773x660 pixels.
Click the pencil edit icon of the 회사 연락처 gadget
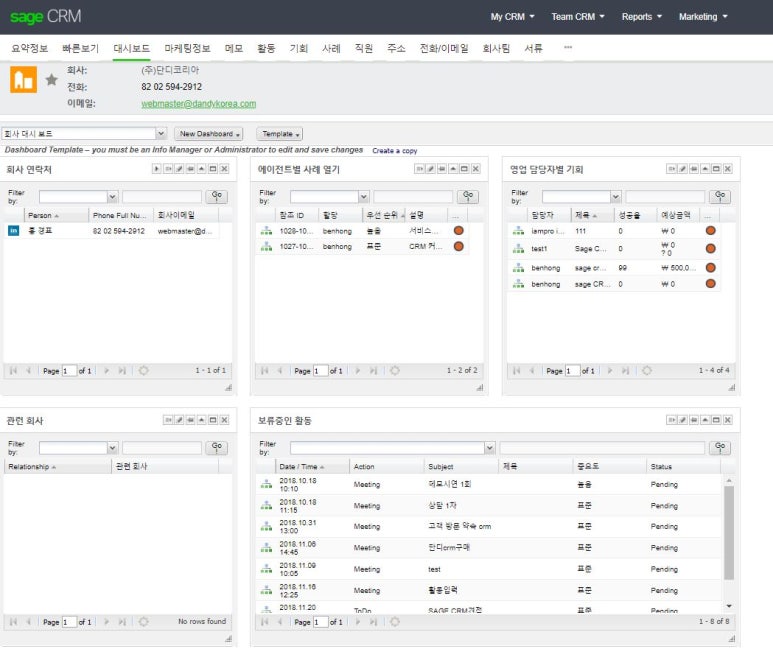pos(179,169)
